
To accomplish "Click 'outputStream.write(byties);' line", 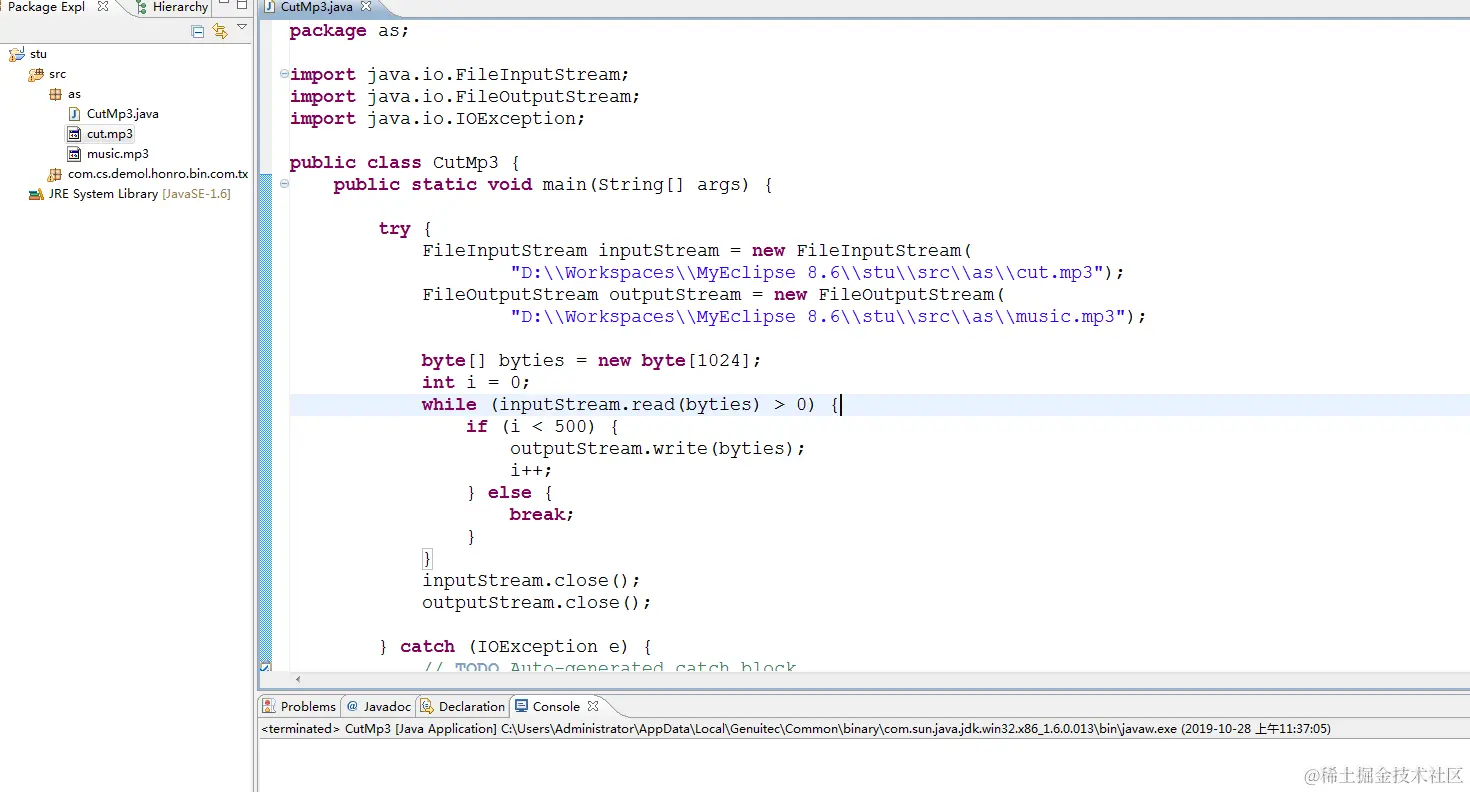I will 658,448.
